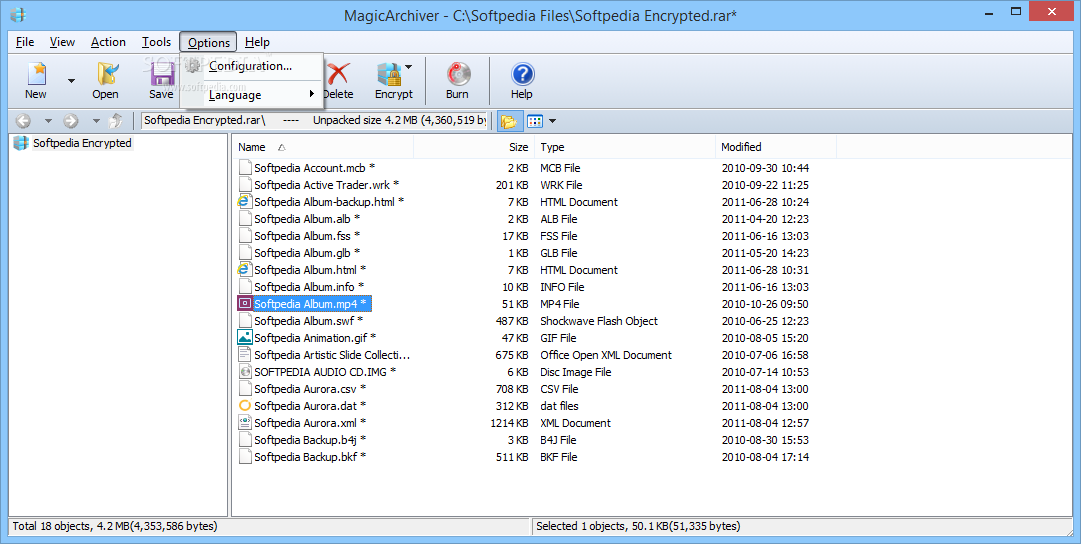Click SOFTPEDIA AUDIO CD.IMG disc icon
The height and width of the screenshot is (544, 1081).
click(245, 372)
